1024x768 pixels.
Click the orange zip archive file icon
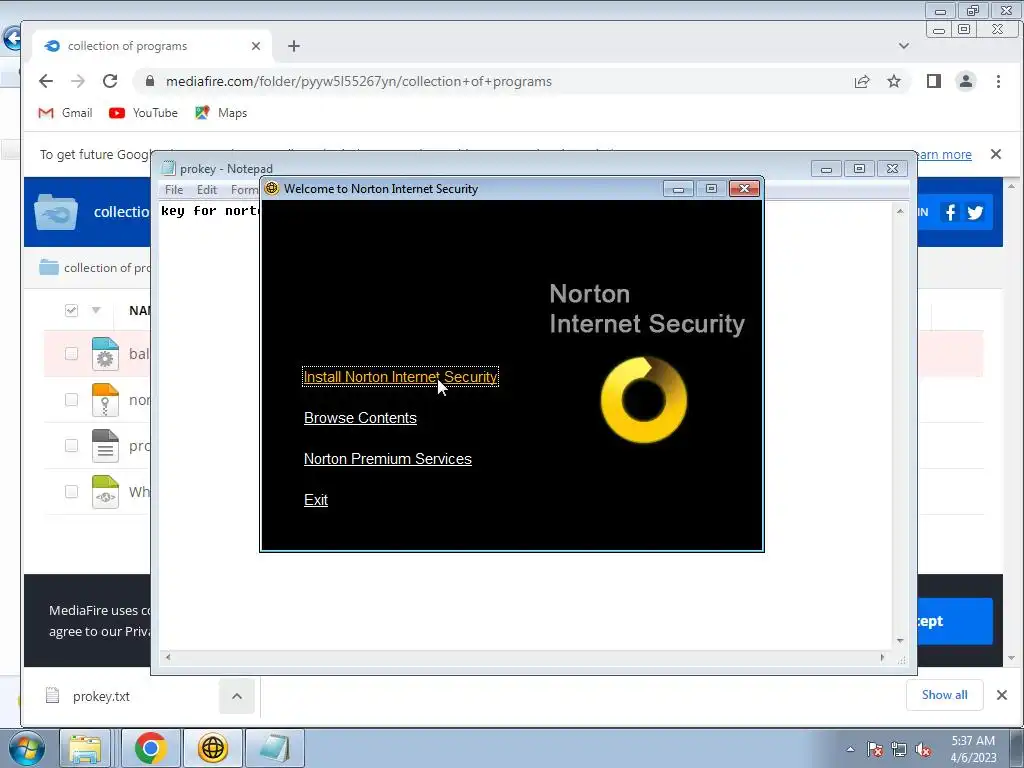pyautogui.click(x=105, y=400)
